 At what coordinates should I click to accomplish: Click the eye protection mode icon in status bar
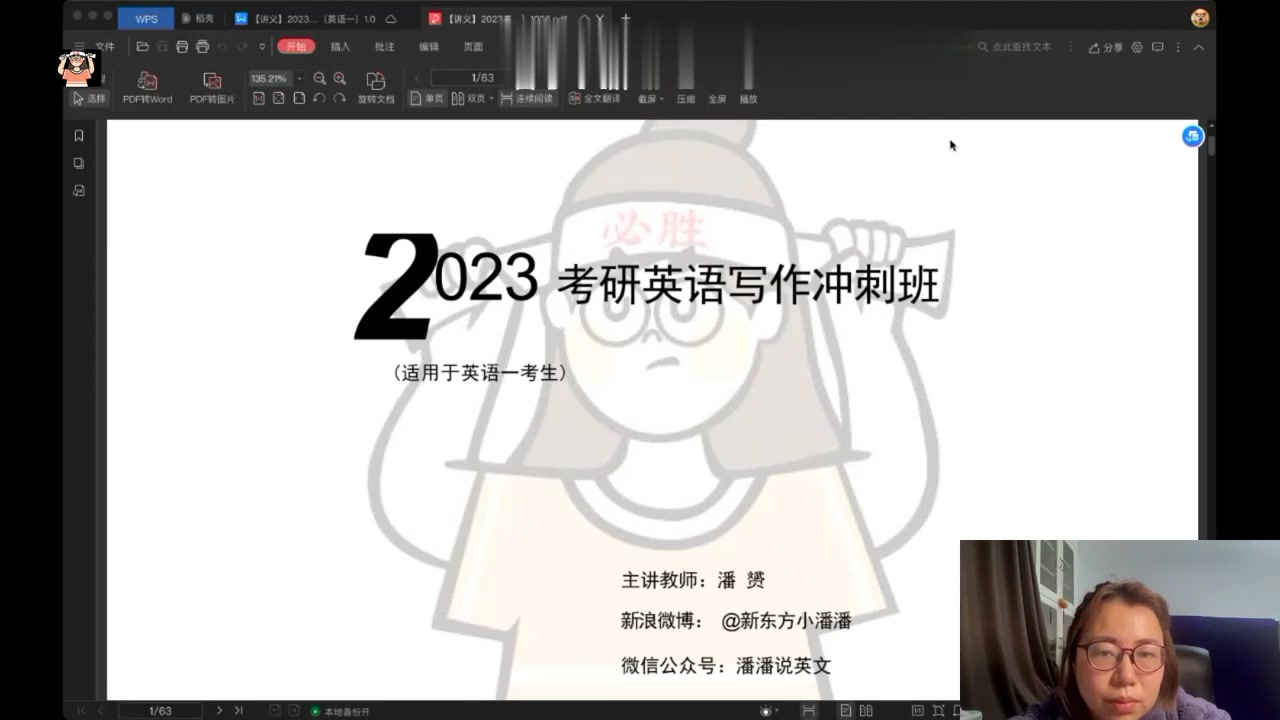tap(767, 711)
